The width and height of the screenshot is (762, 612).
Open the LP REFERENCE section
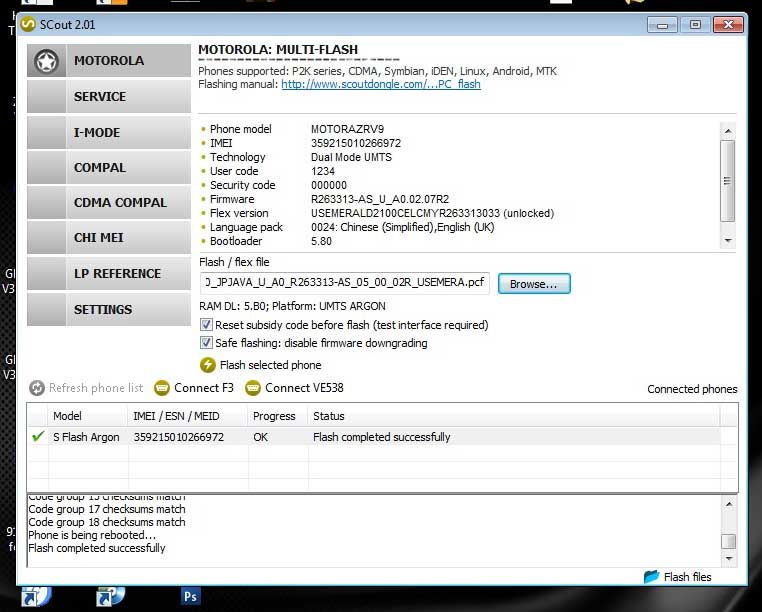[109, 274]
